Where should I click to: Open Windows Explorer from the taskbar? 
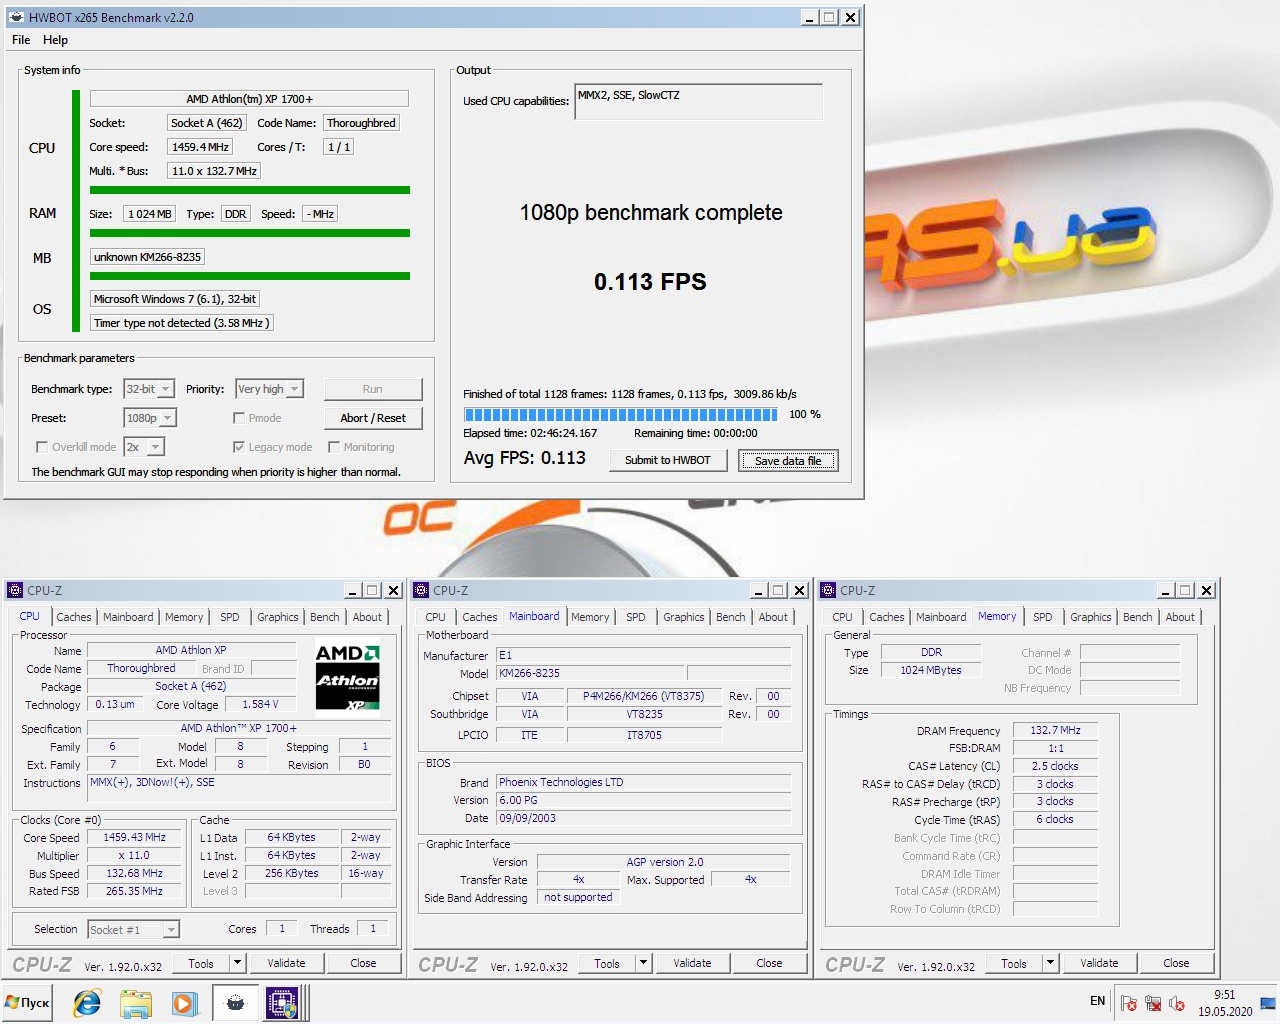point(136,1003)
